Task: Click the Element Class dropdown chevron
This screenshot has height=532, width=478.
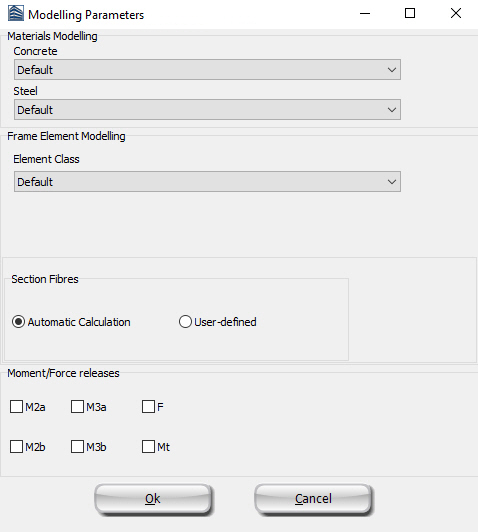Action: tap(391, 182)
